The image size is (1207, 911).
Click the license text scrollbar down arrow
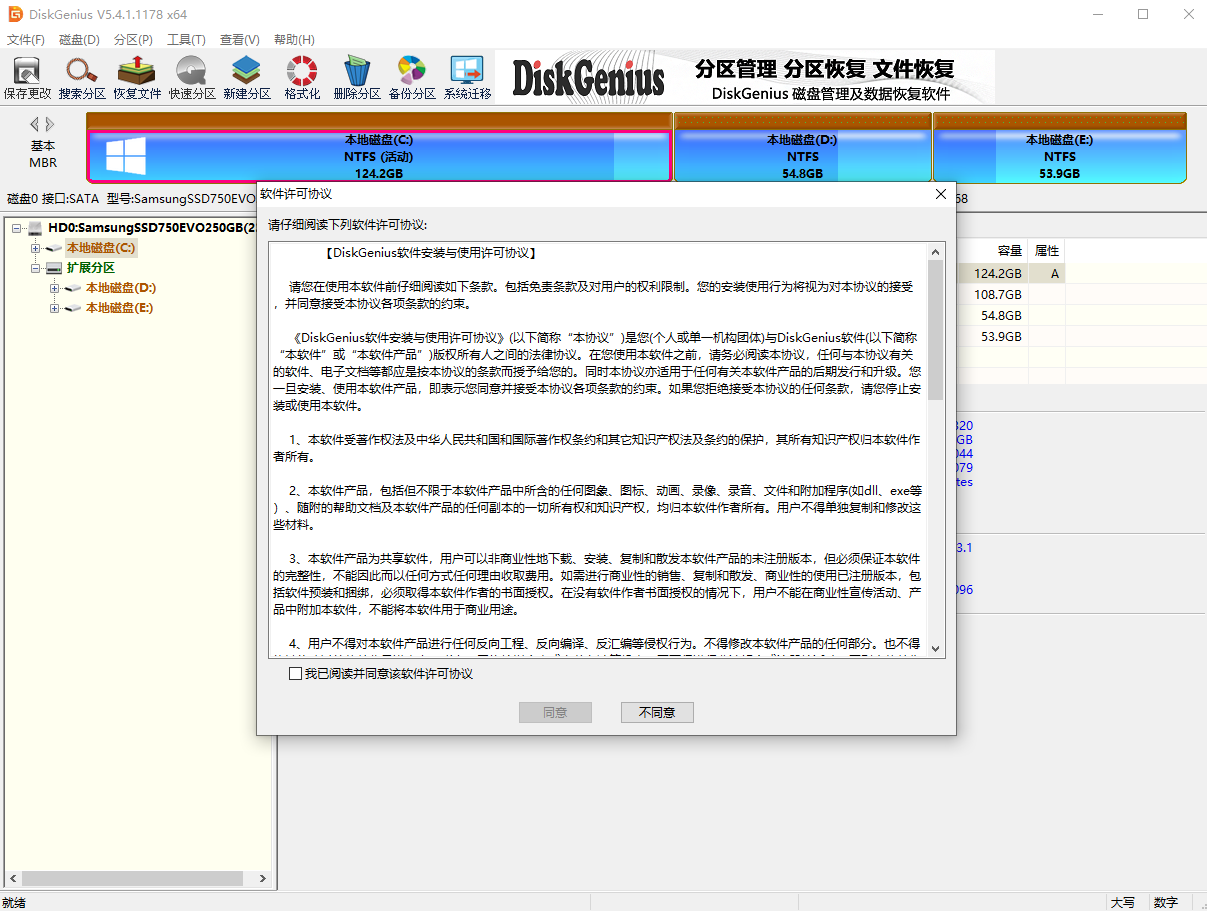pyautogui.click(x=936, y=649)
